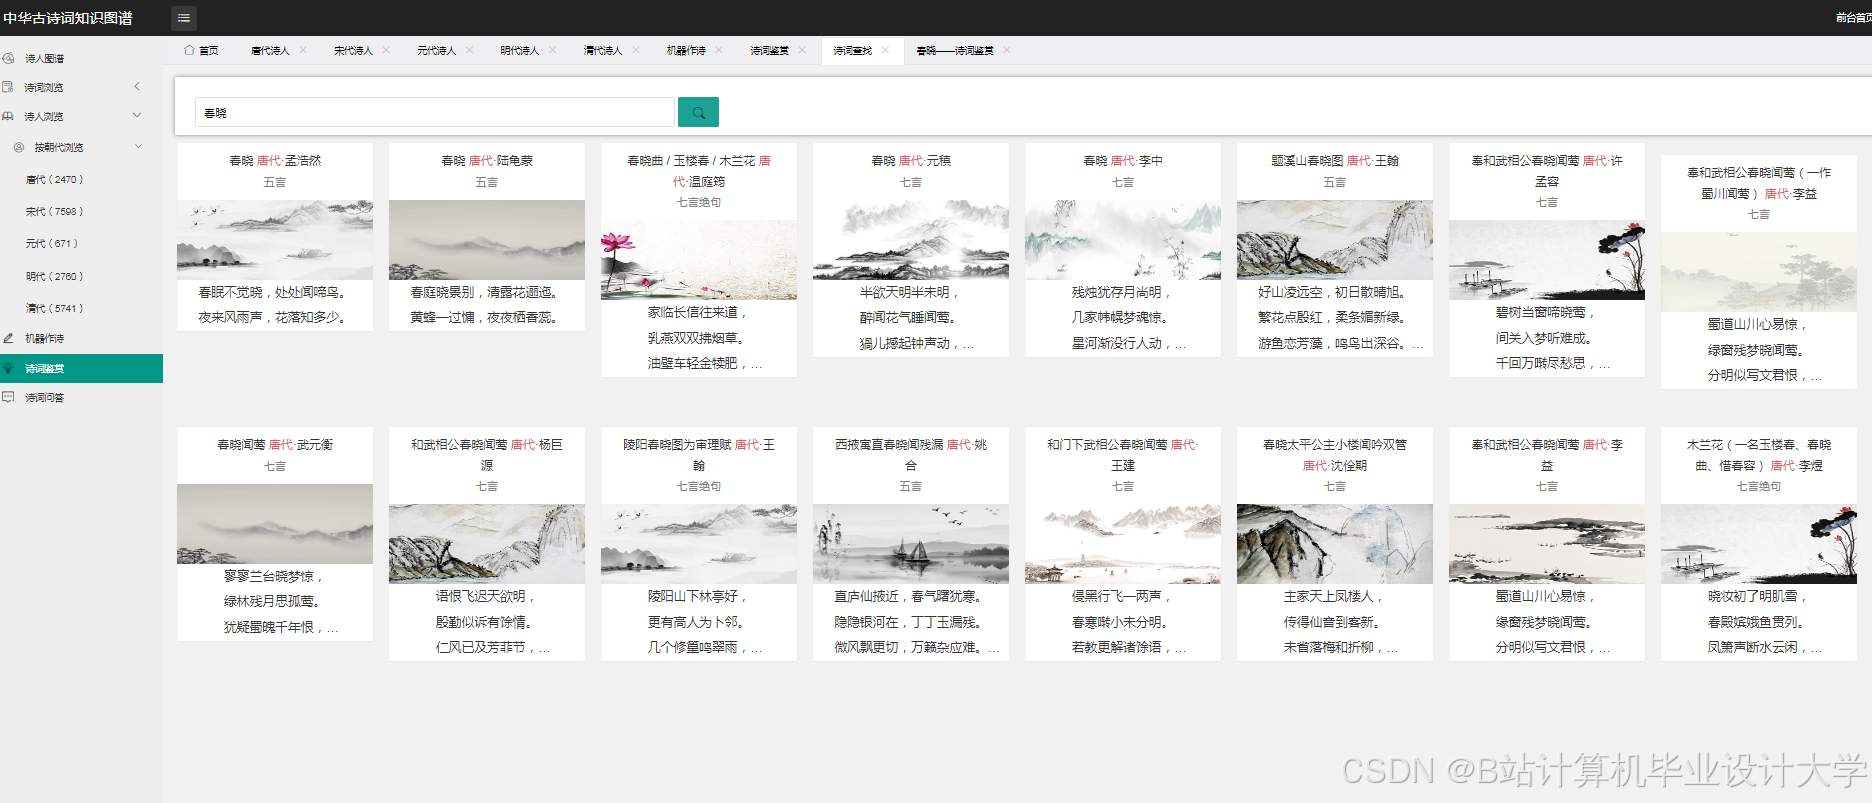
Task: Click the 中华古诗词知识图谱 site title
Action: [x=68, y=18]
